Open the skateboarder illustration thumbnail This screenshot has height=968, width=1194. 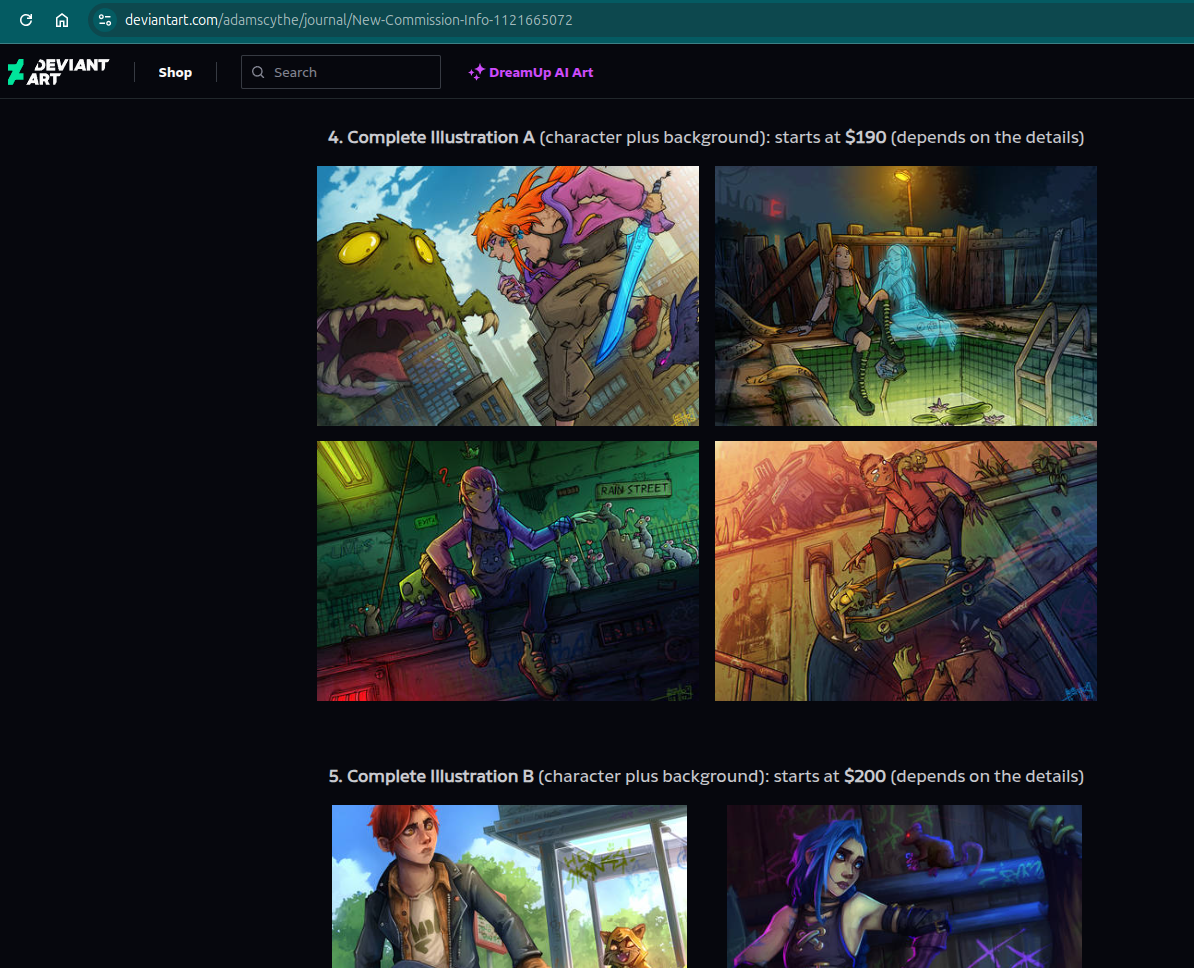point(905,571)
